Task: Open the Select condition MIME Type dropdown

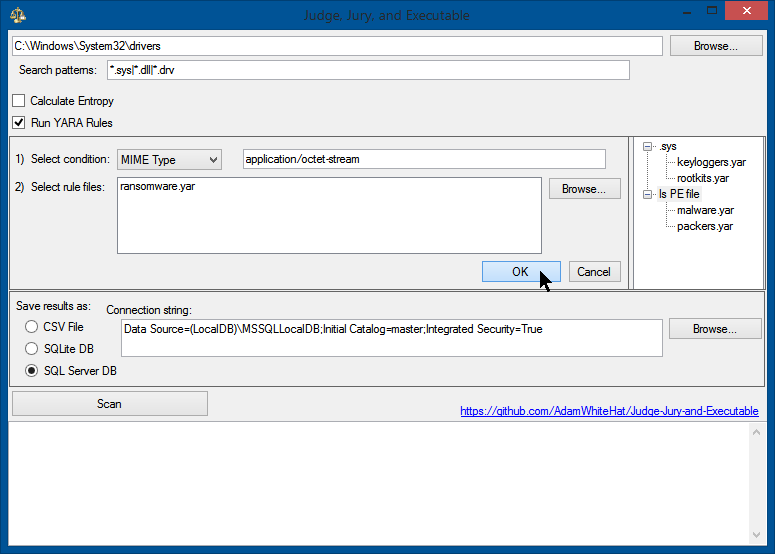Action: point(169,159)
